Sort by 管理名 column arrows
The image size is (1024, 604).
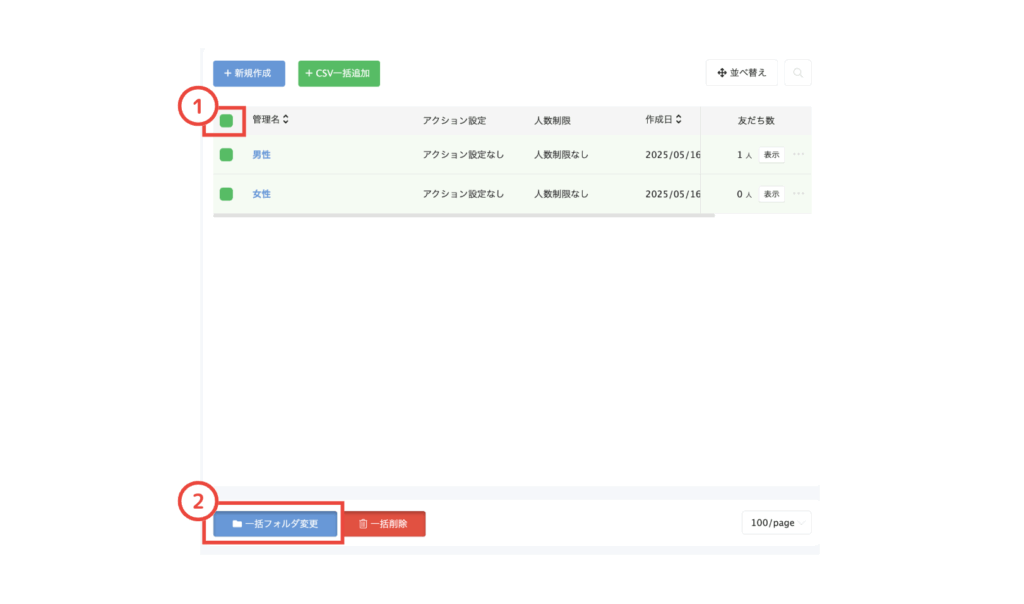(x=286, y=119)
